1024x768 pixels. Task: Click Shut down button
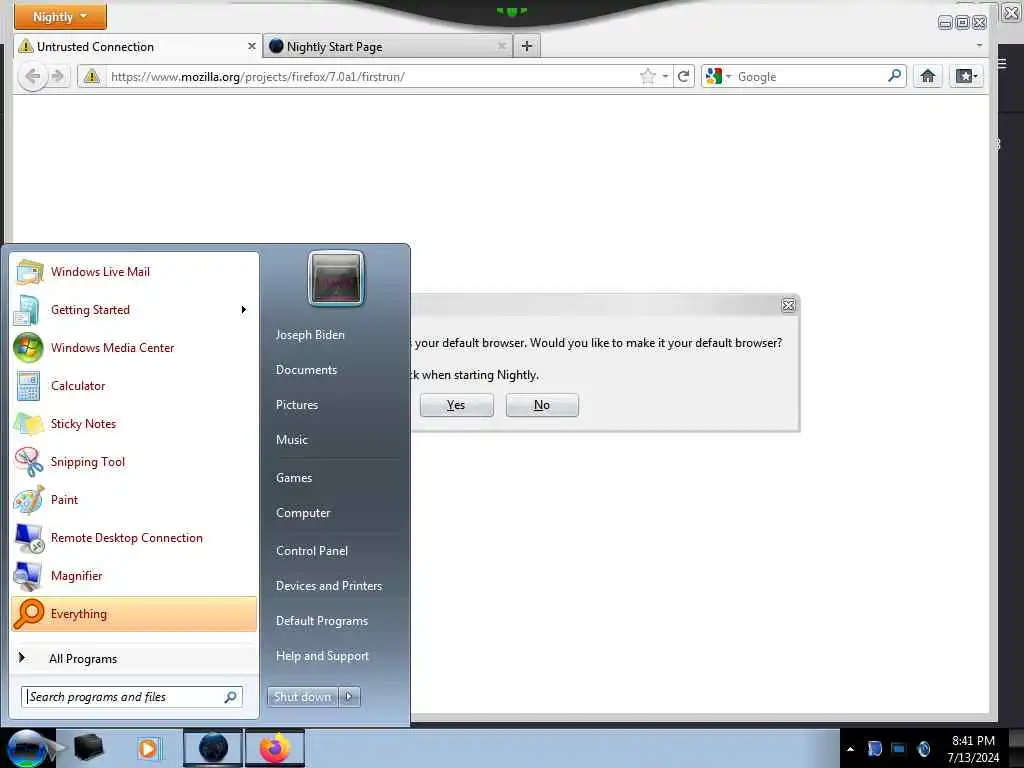pos(302,697)
